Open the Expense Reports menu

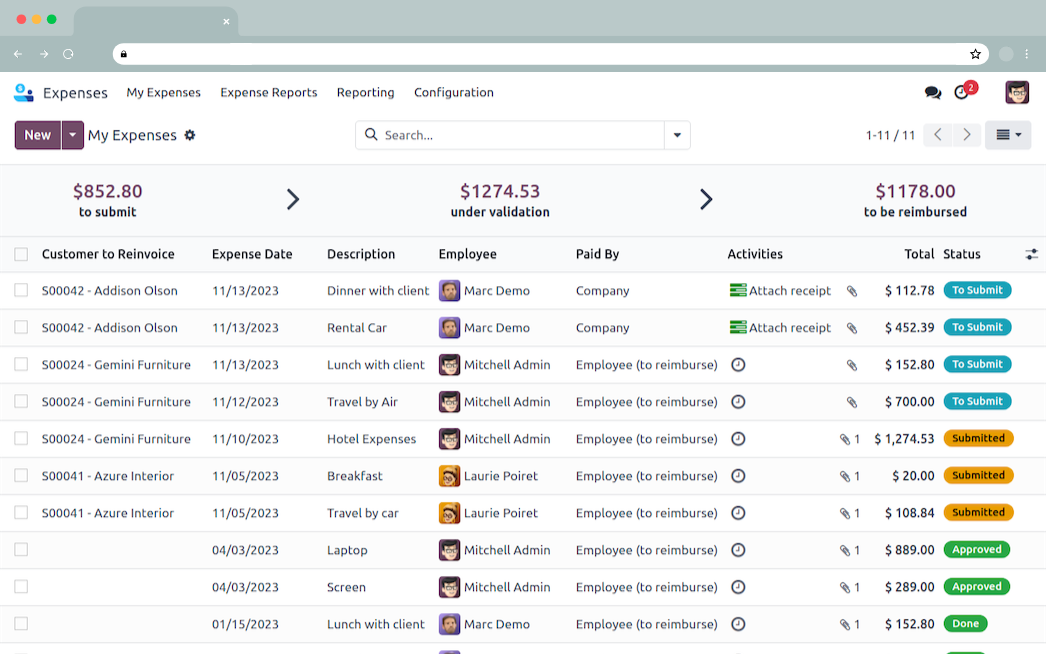[268, 93]
